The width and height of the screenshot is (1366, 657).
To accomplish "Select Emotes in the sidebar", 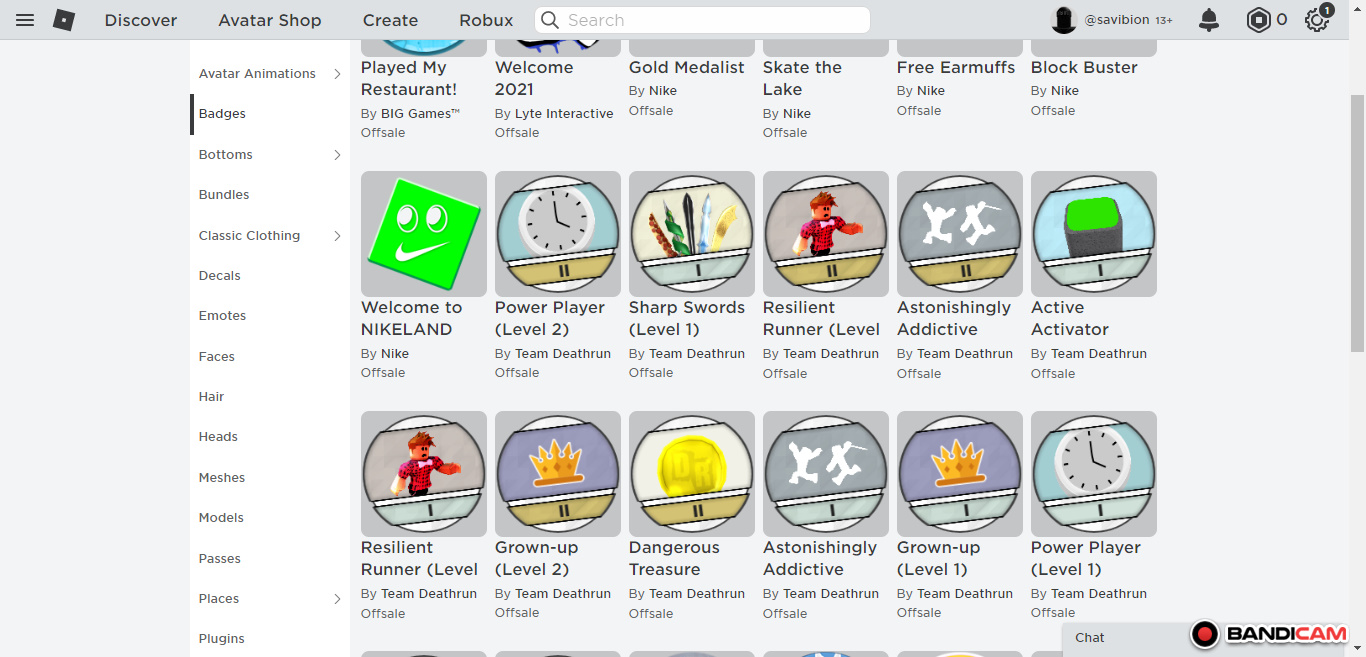I will [x=222, y=316].
